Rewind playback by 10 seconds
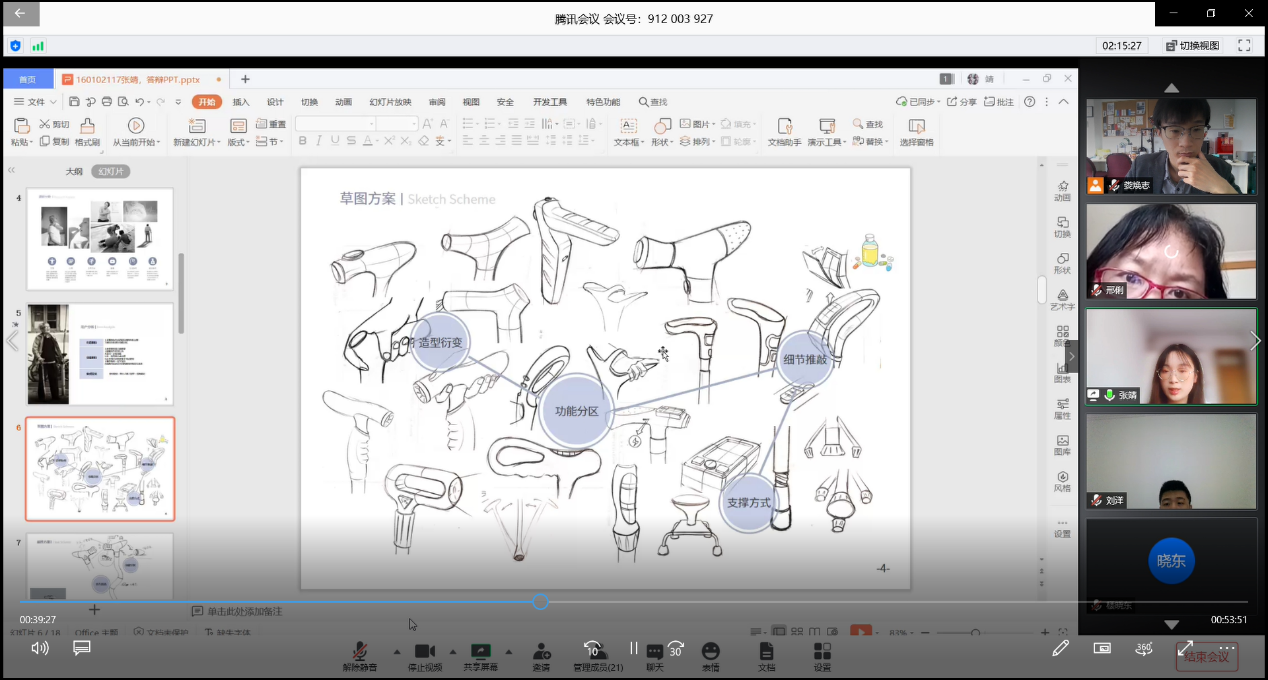Viewport: 1268px width, 680px height. [x=592, y=649]
